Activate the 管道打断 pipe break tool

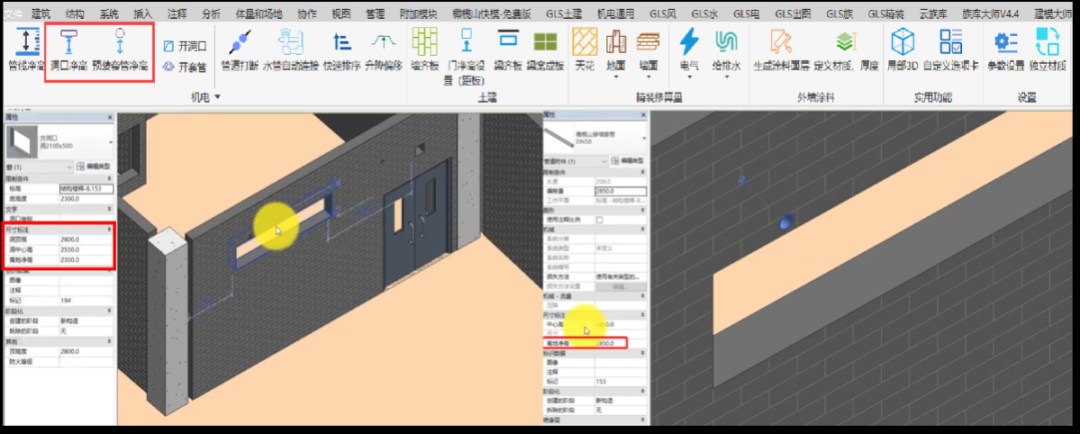coord(238,51)
